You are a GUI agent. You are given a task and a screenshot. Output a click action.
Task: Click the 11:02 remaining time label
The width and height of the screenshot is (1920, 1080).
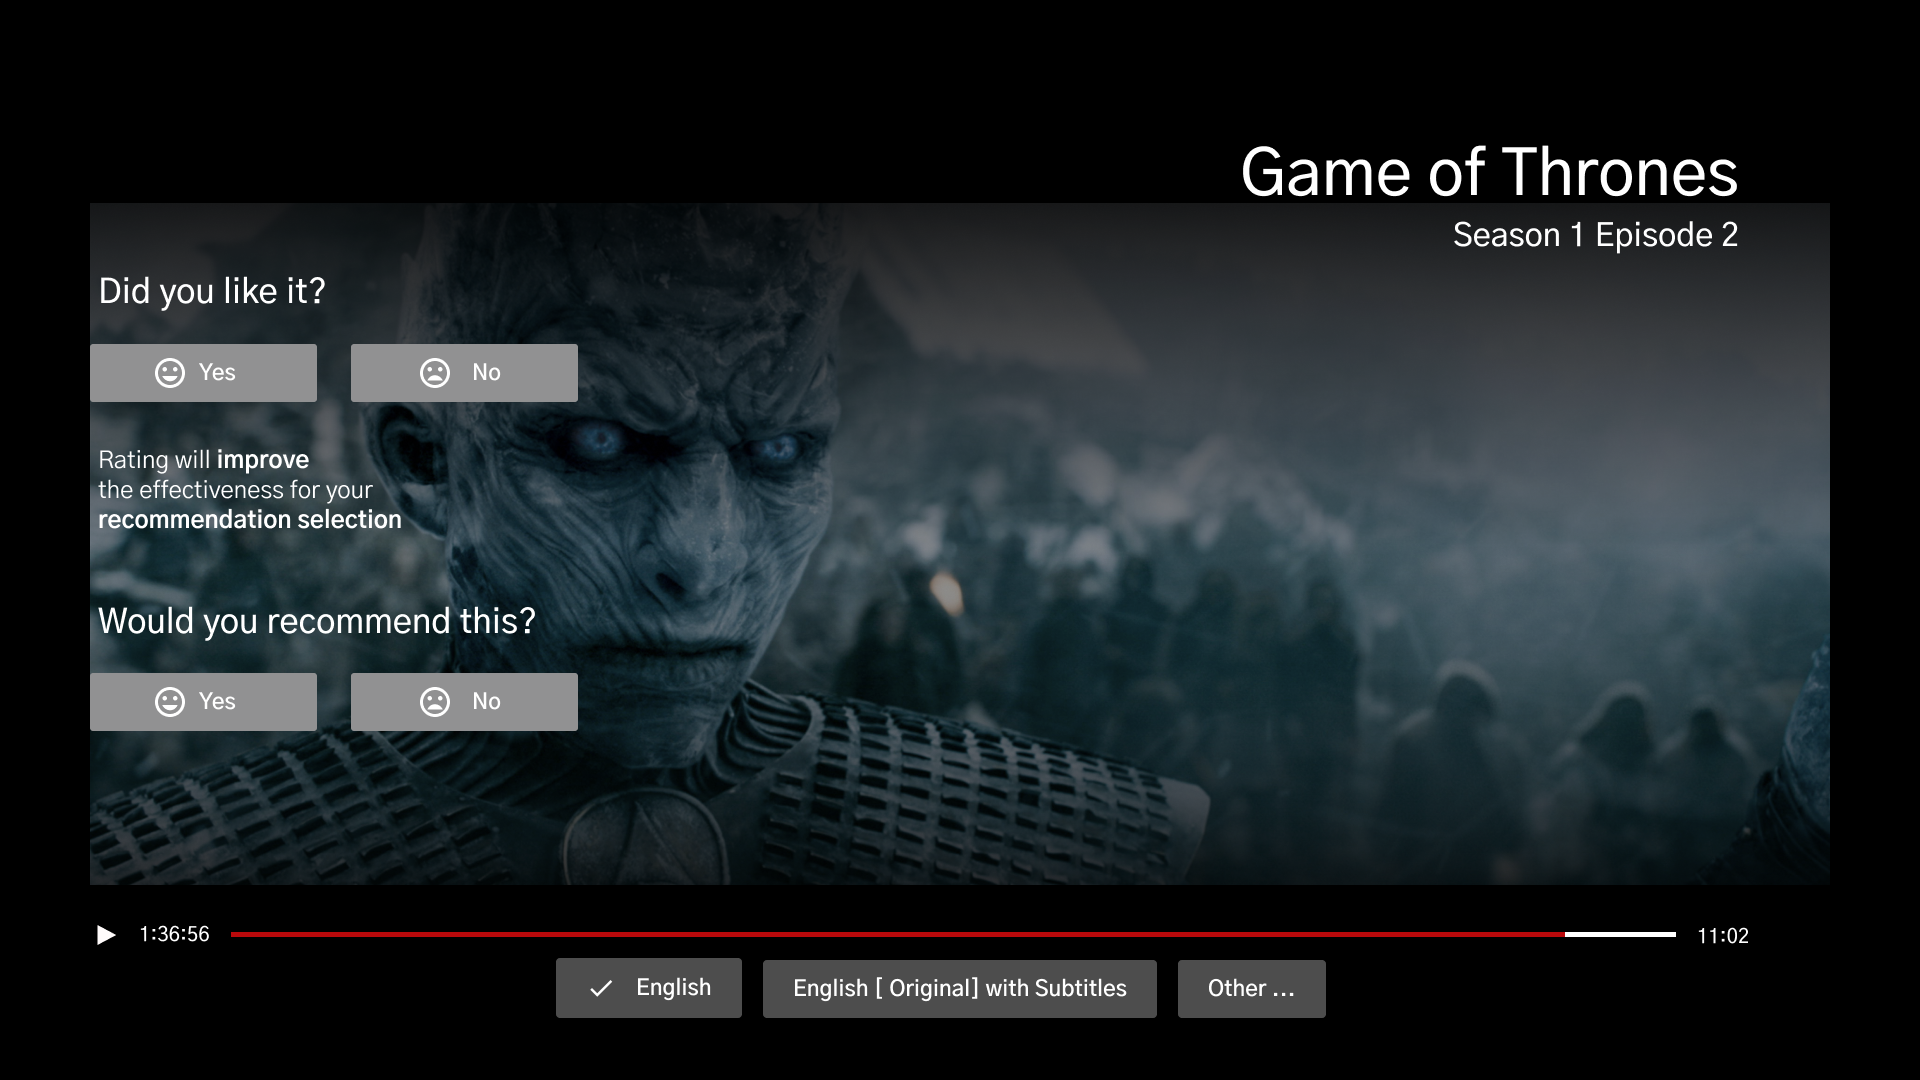(x=1722, y=936)
